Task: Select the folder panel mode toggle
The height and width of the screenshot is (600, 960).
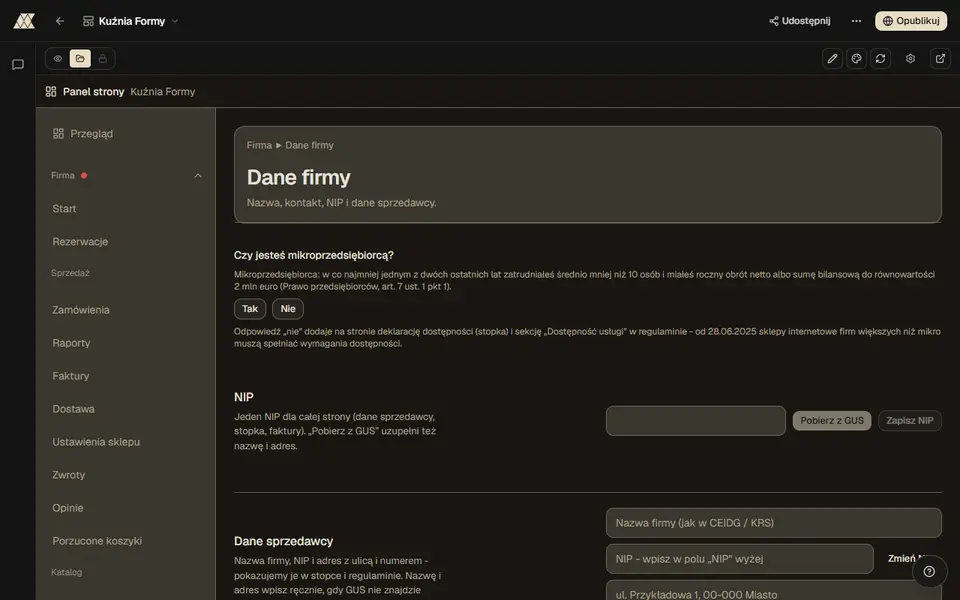Action: (80, 59)
